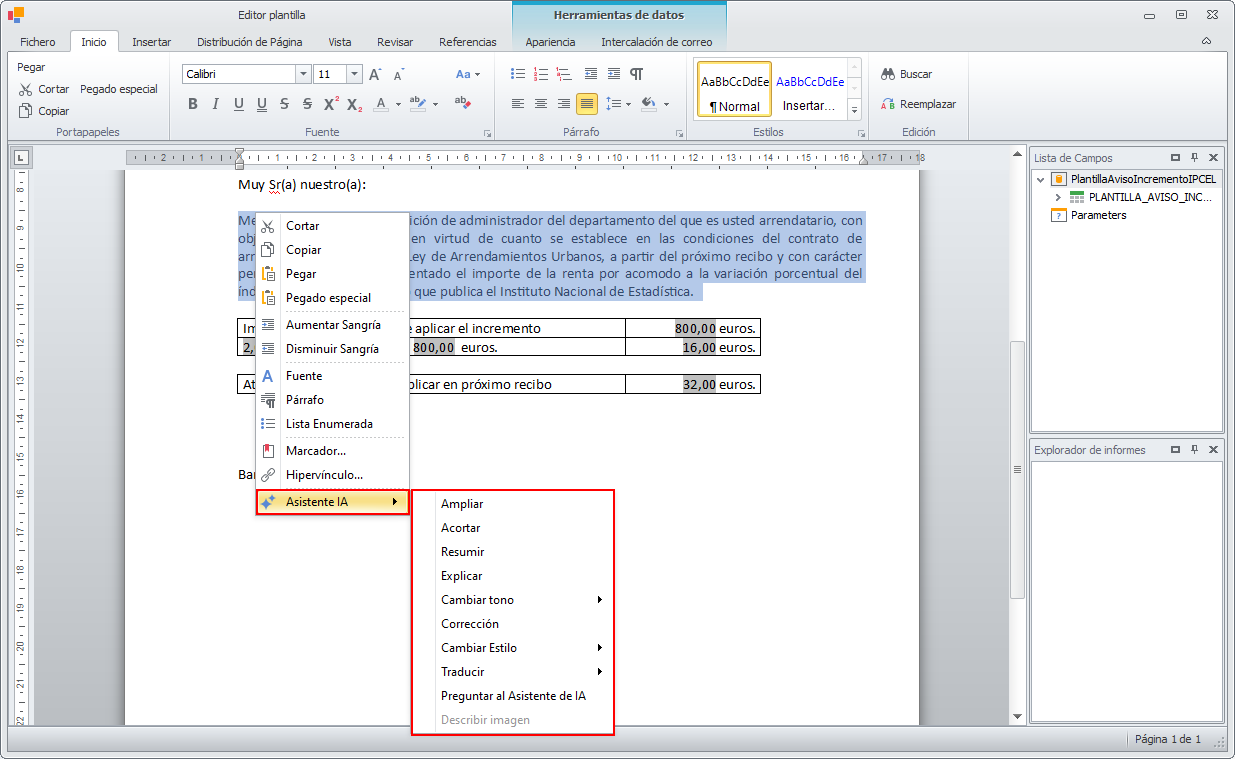Select the Parameters item in field list

pos(1098,215)
